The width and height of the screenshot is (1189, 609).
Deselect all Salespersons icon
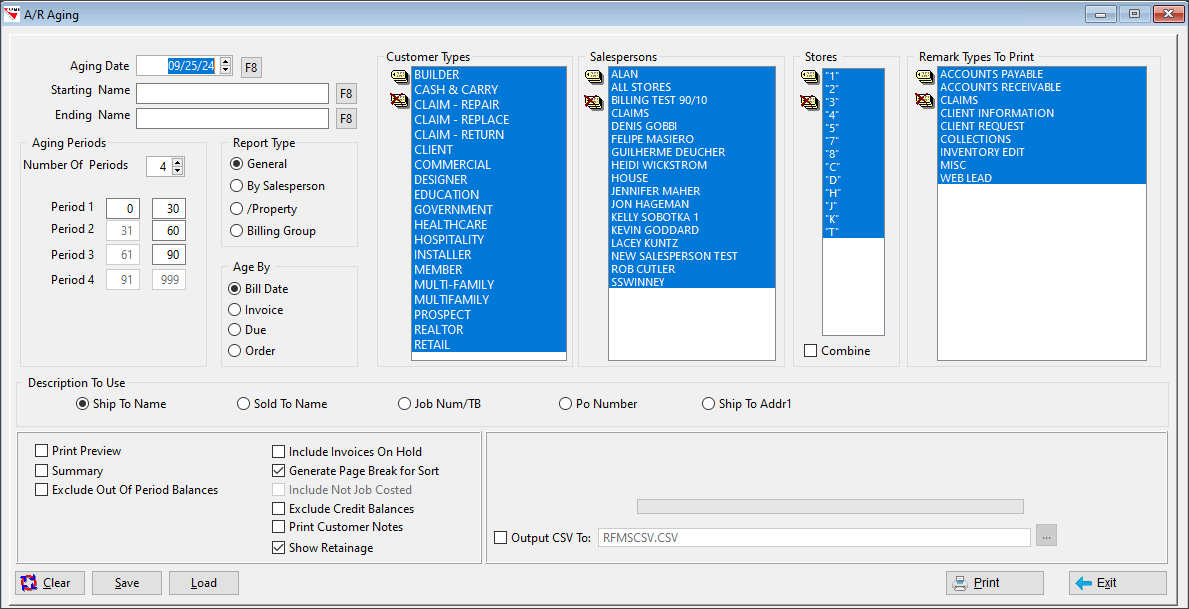coord(594,100)
